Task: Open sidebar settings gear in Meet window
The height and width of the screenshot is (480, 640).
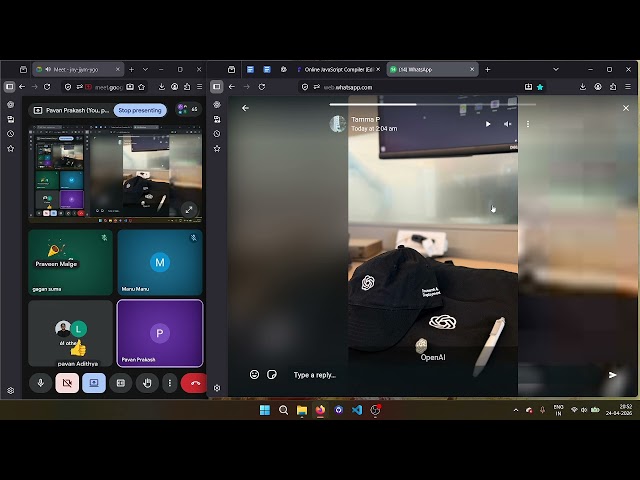Action: (11, 391)
